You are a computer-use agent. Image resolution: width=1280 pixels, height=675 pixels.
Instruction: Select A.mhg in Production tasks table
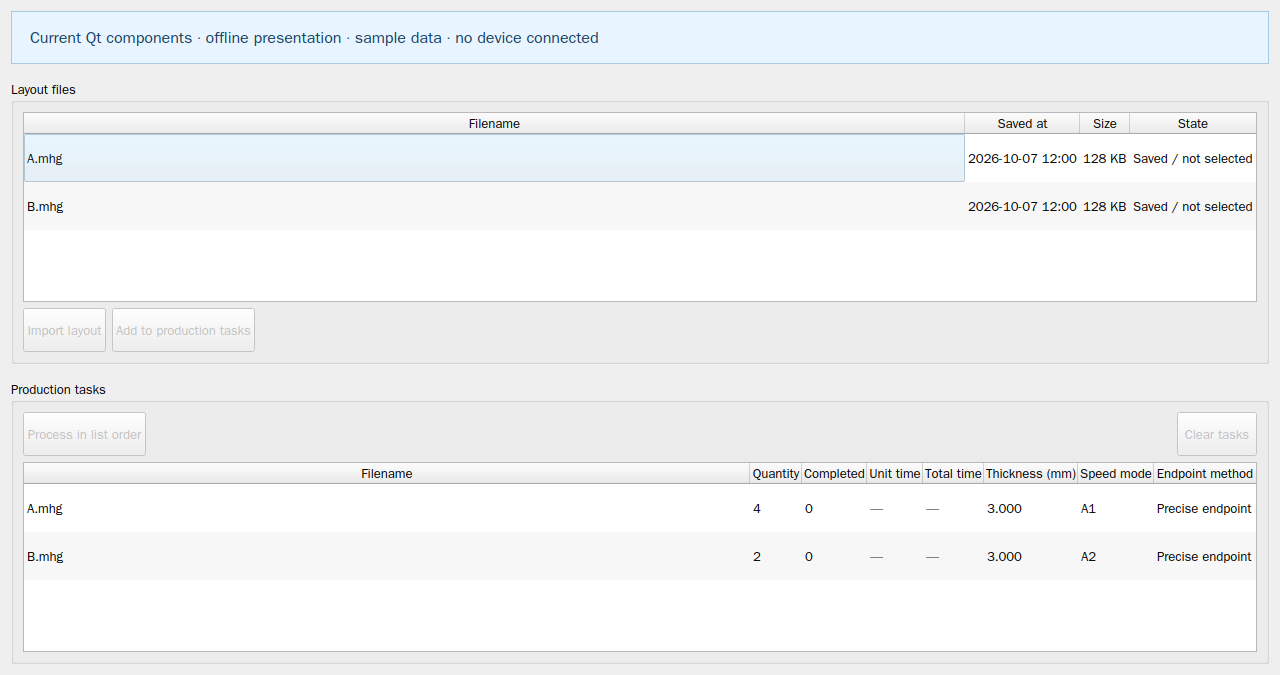387,508
